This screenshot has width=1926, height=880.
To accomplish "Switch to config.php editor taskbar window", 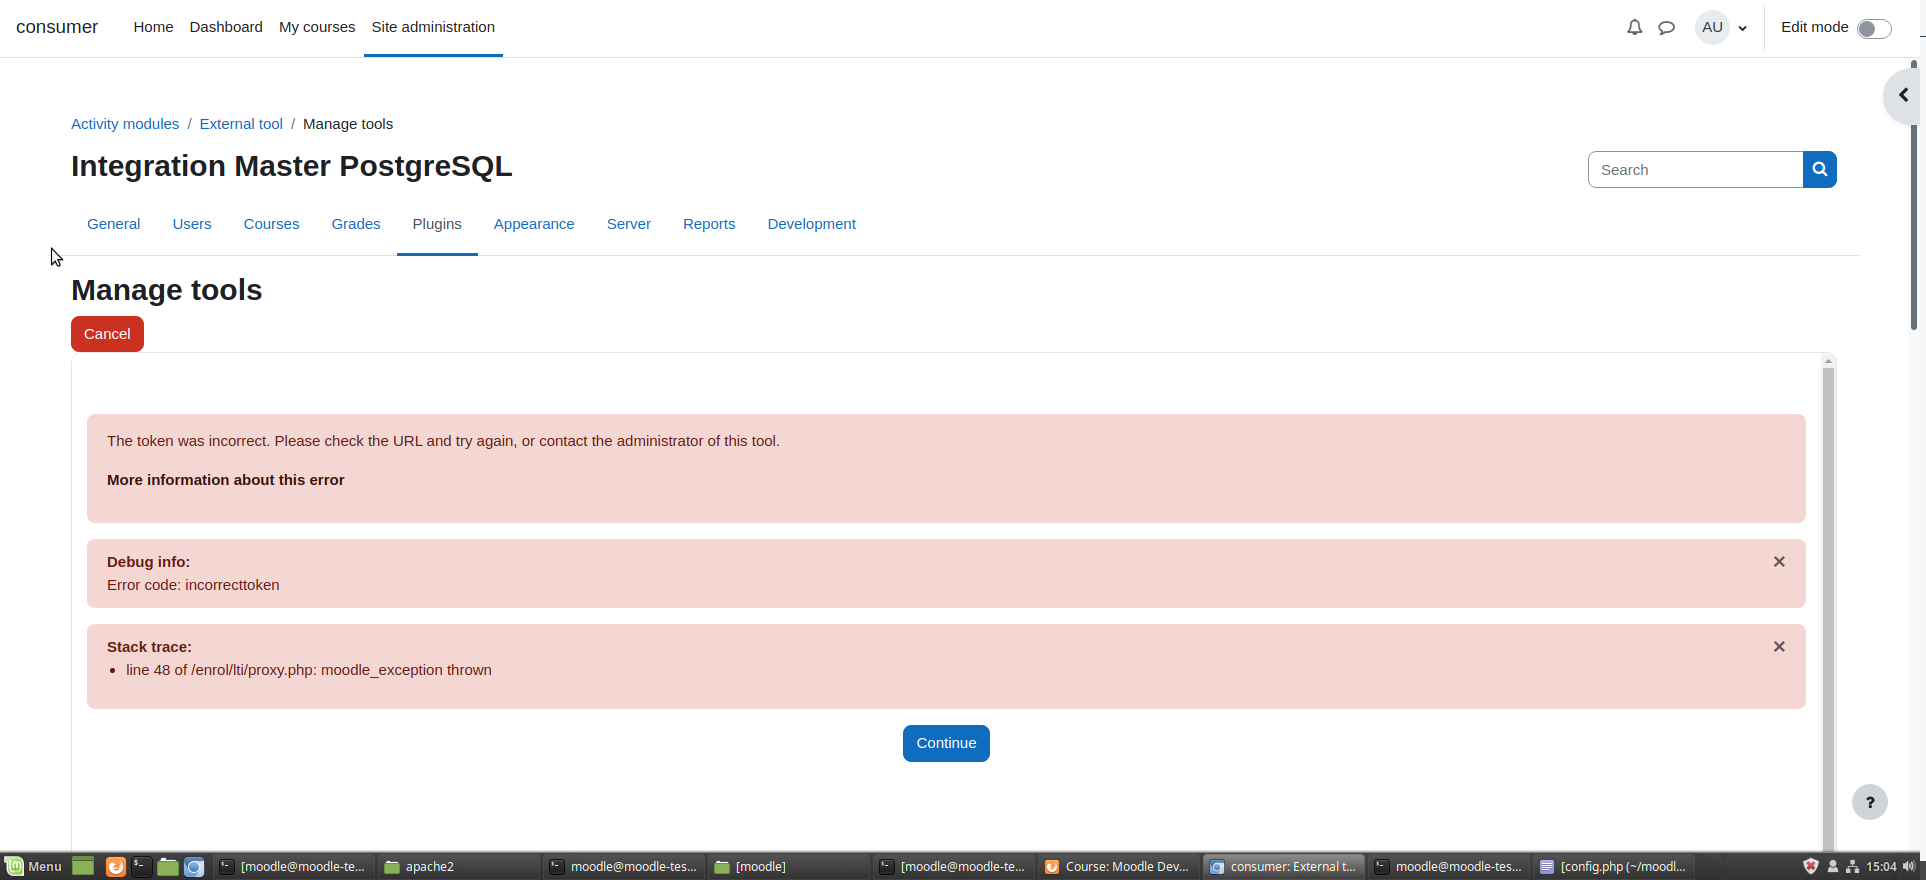I will click(1613, 866).
